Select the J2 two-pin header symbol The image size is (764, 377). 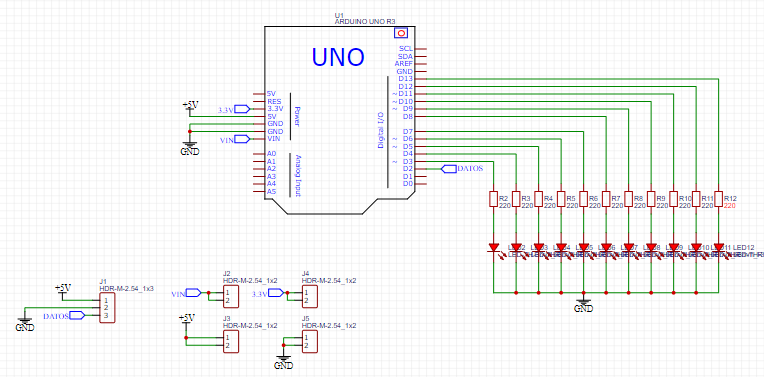coord(230,297)
